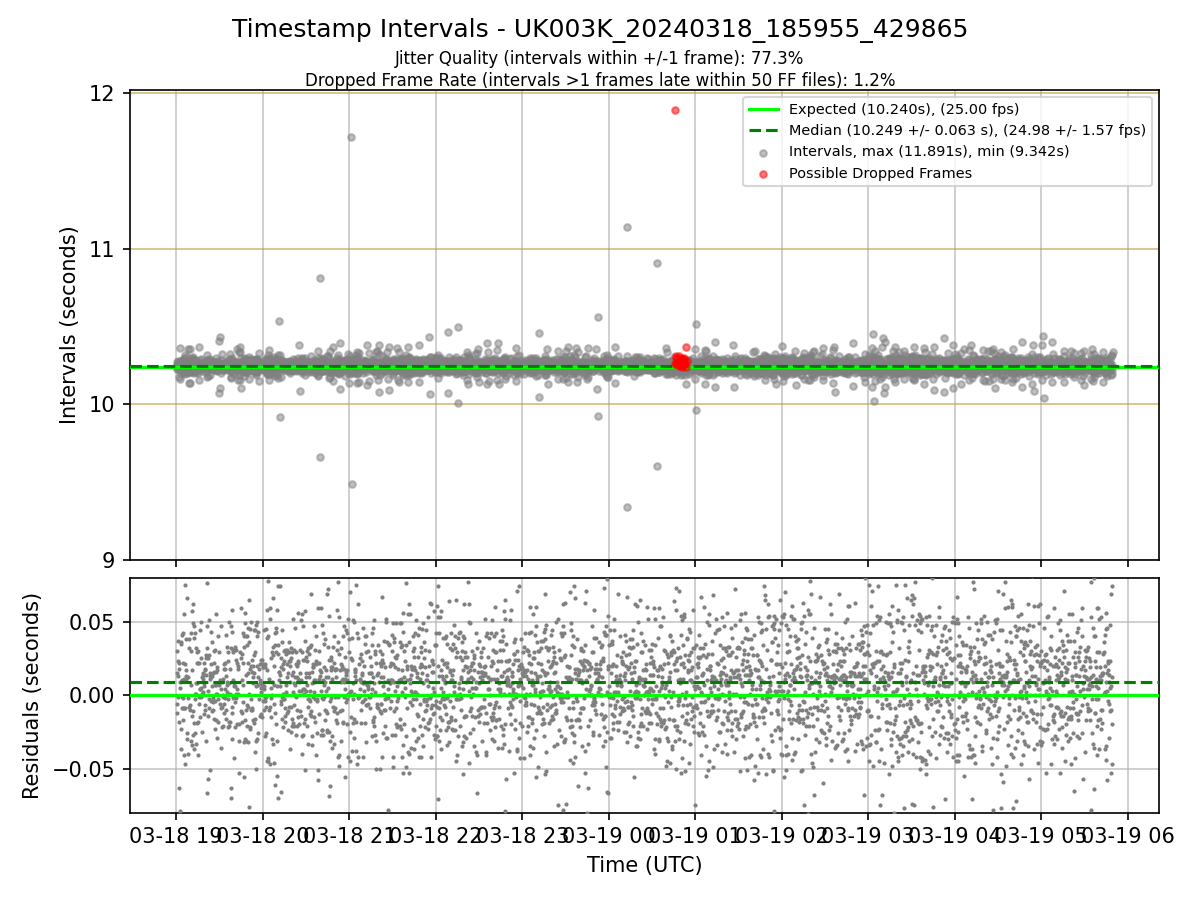Click the x-axis tick label '03-19 04'
The image size is (1200, 900).
pos(954,835)
